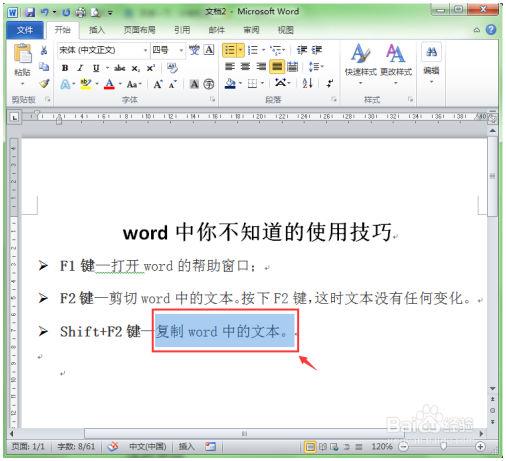Viewport: 506px width, 461px height.
Task: Click the Decrease Indent icon
Action: [302, 50]
